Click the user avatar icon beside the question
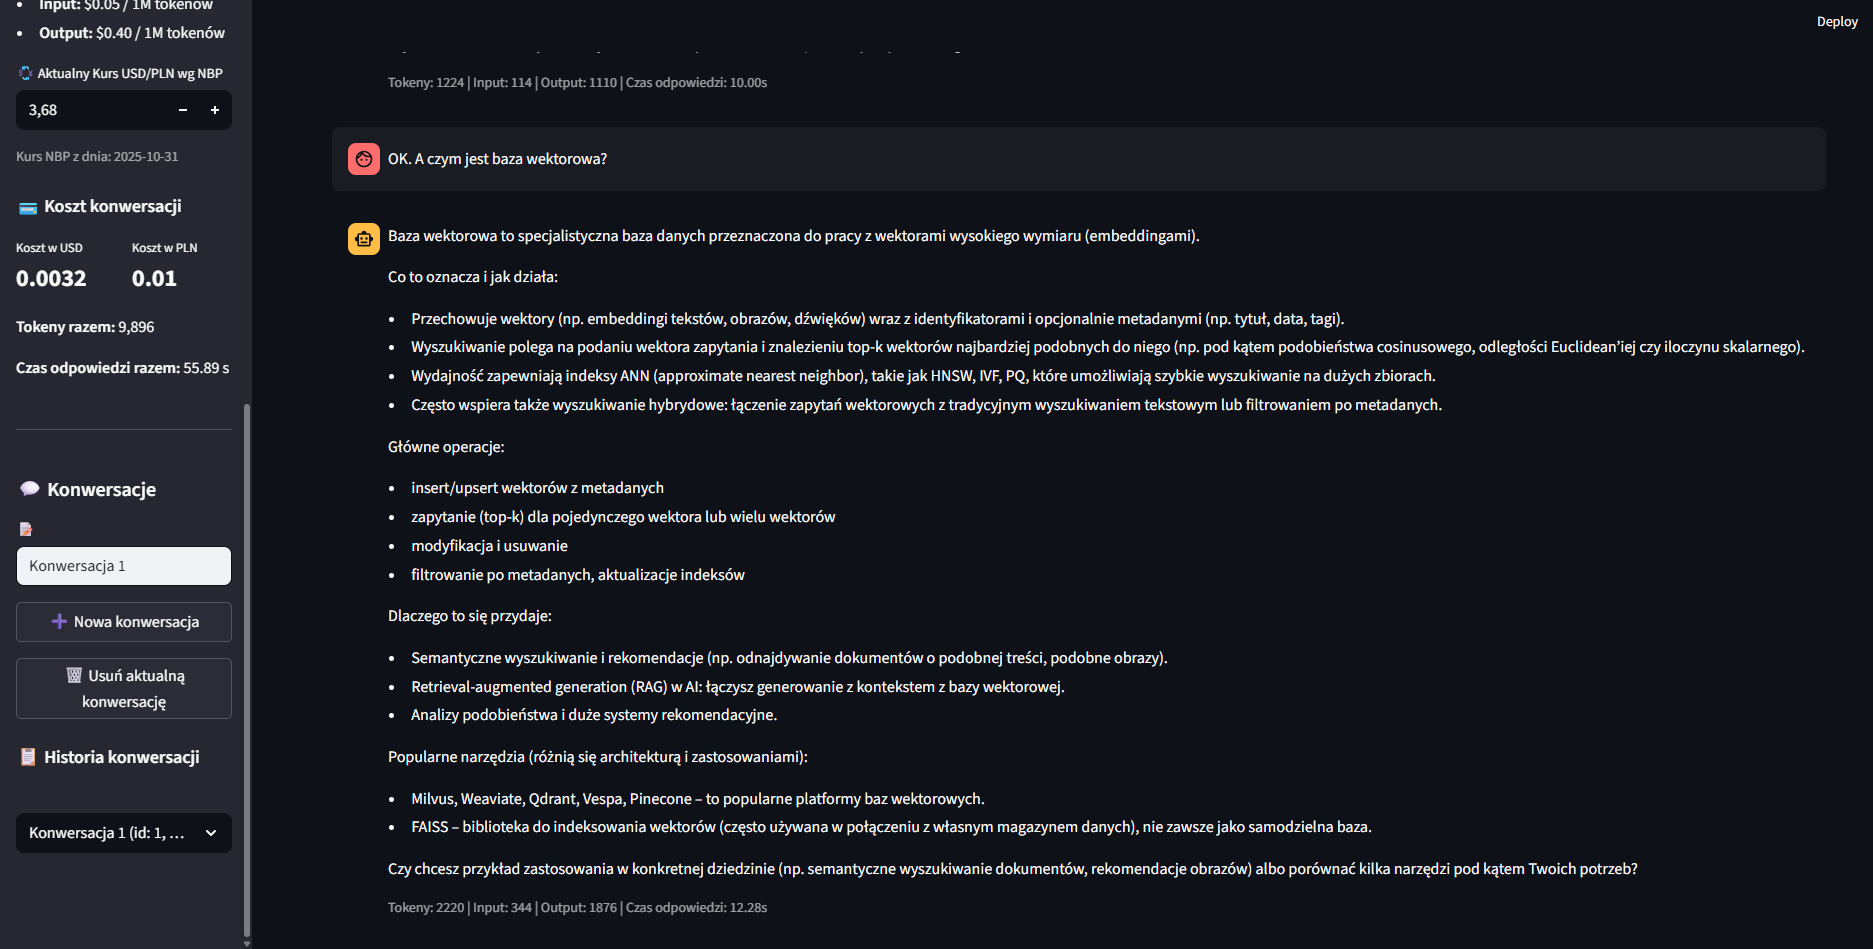This screenshot has width=1873, height=949. tap(364, 159)
